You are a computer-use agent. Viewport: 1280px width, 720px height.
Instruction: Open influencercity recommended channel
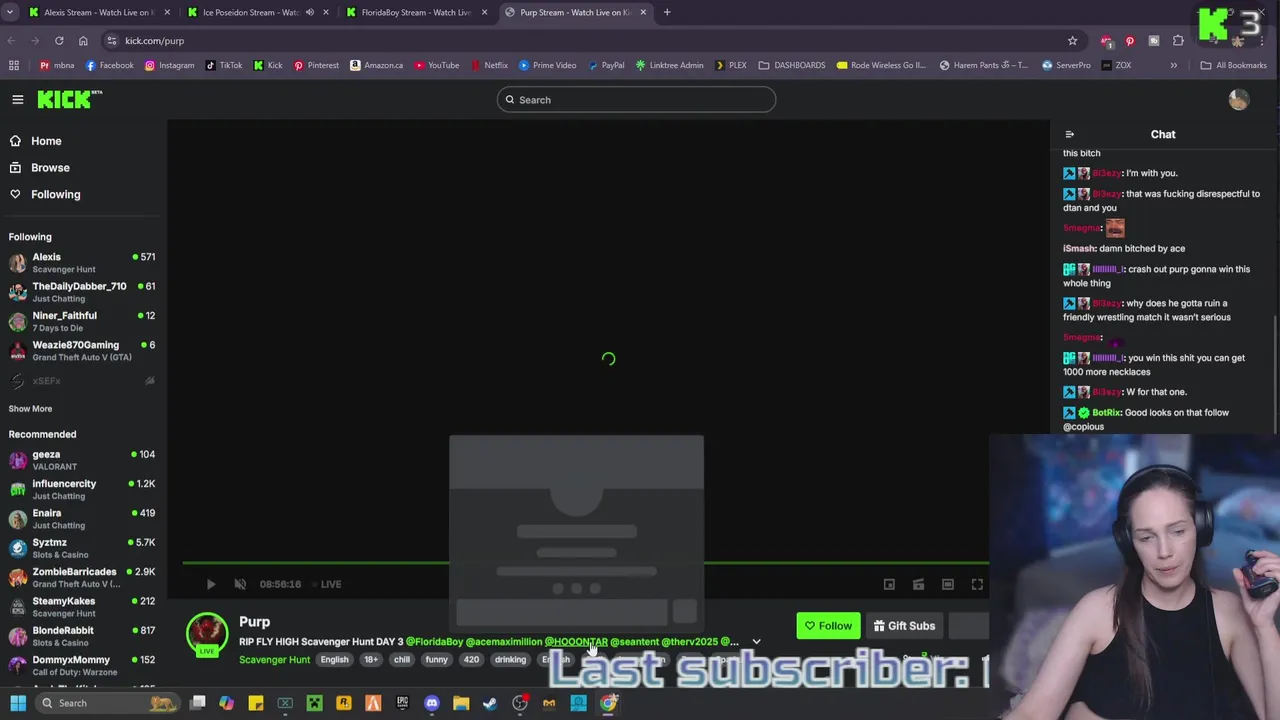pyautogui.click(x=83, y=489)
